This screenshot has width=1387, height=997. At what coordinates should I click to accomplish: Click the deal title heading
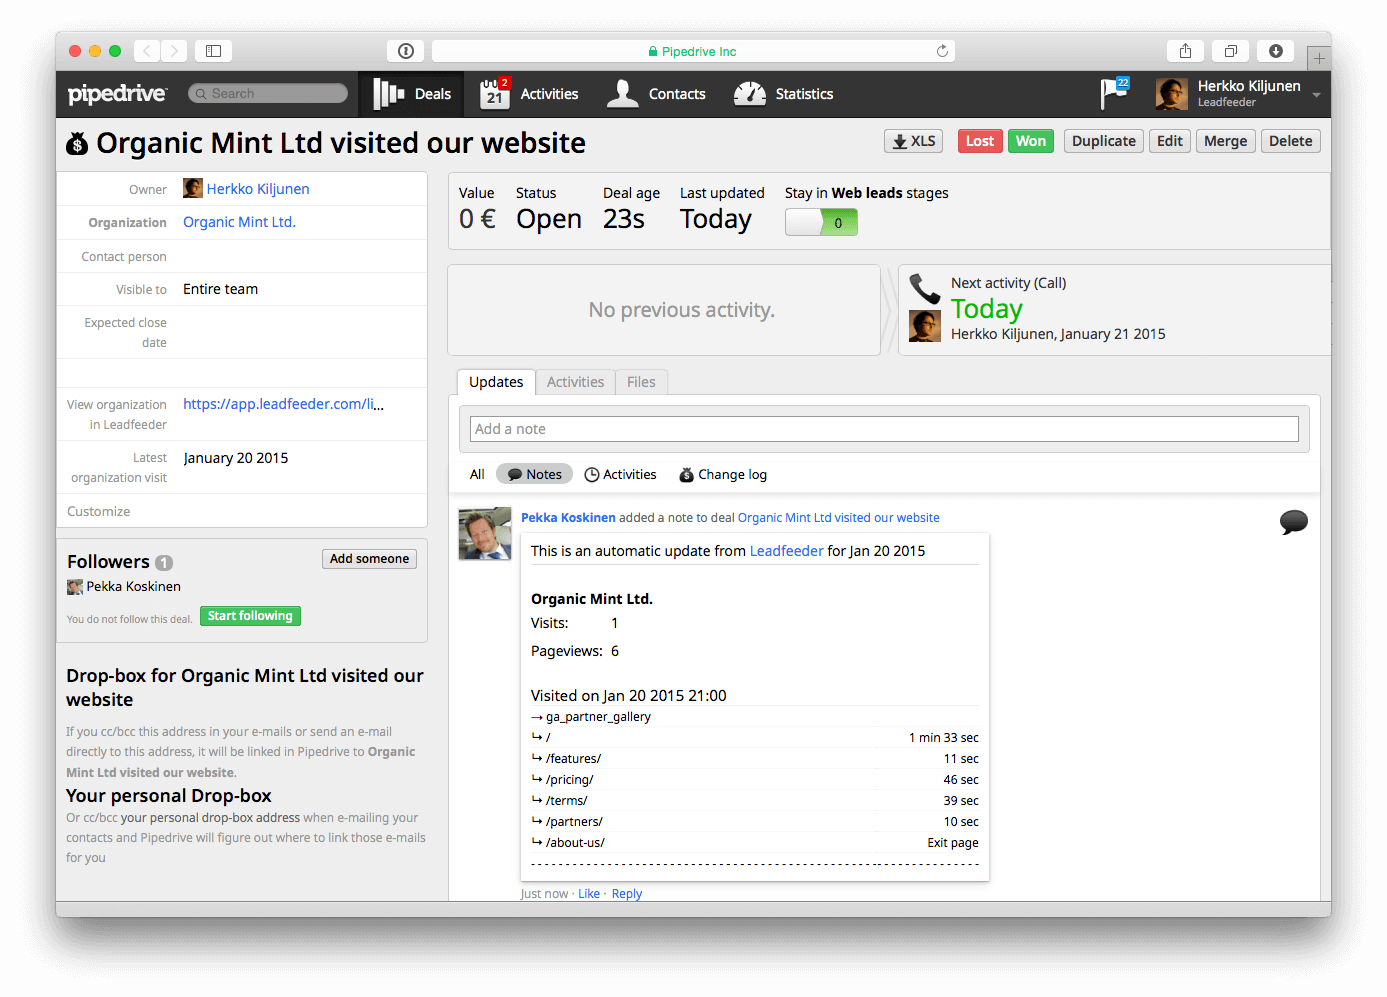click(341, 143)
